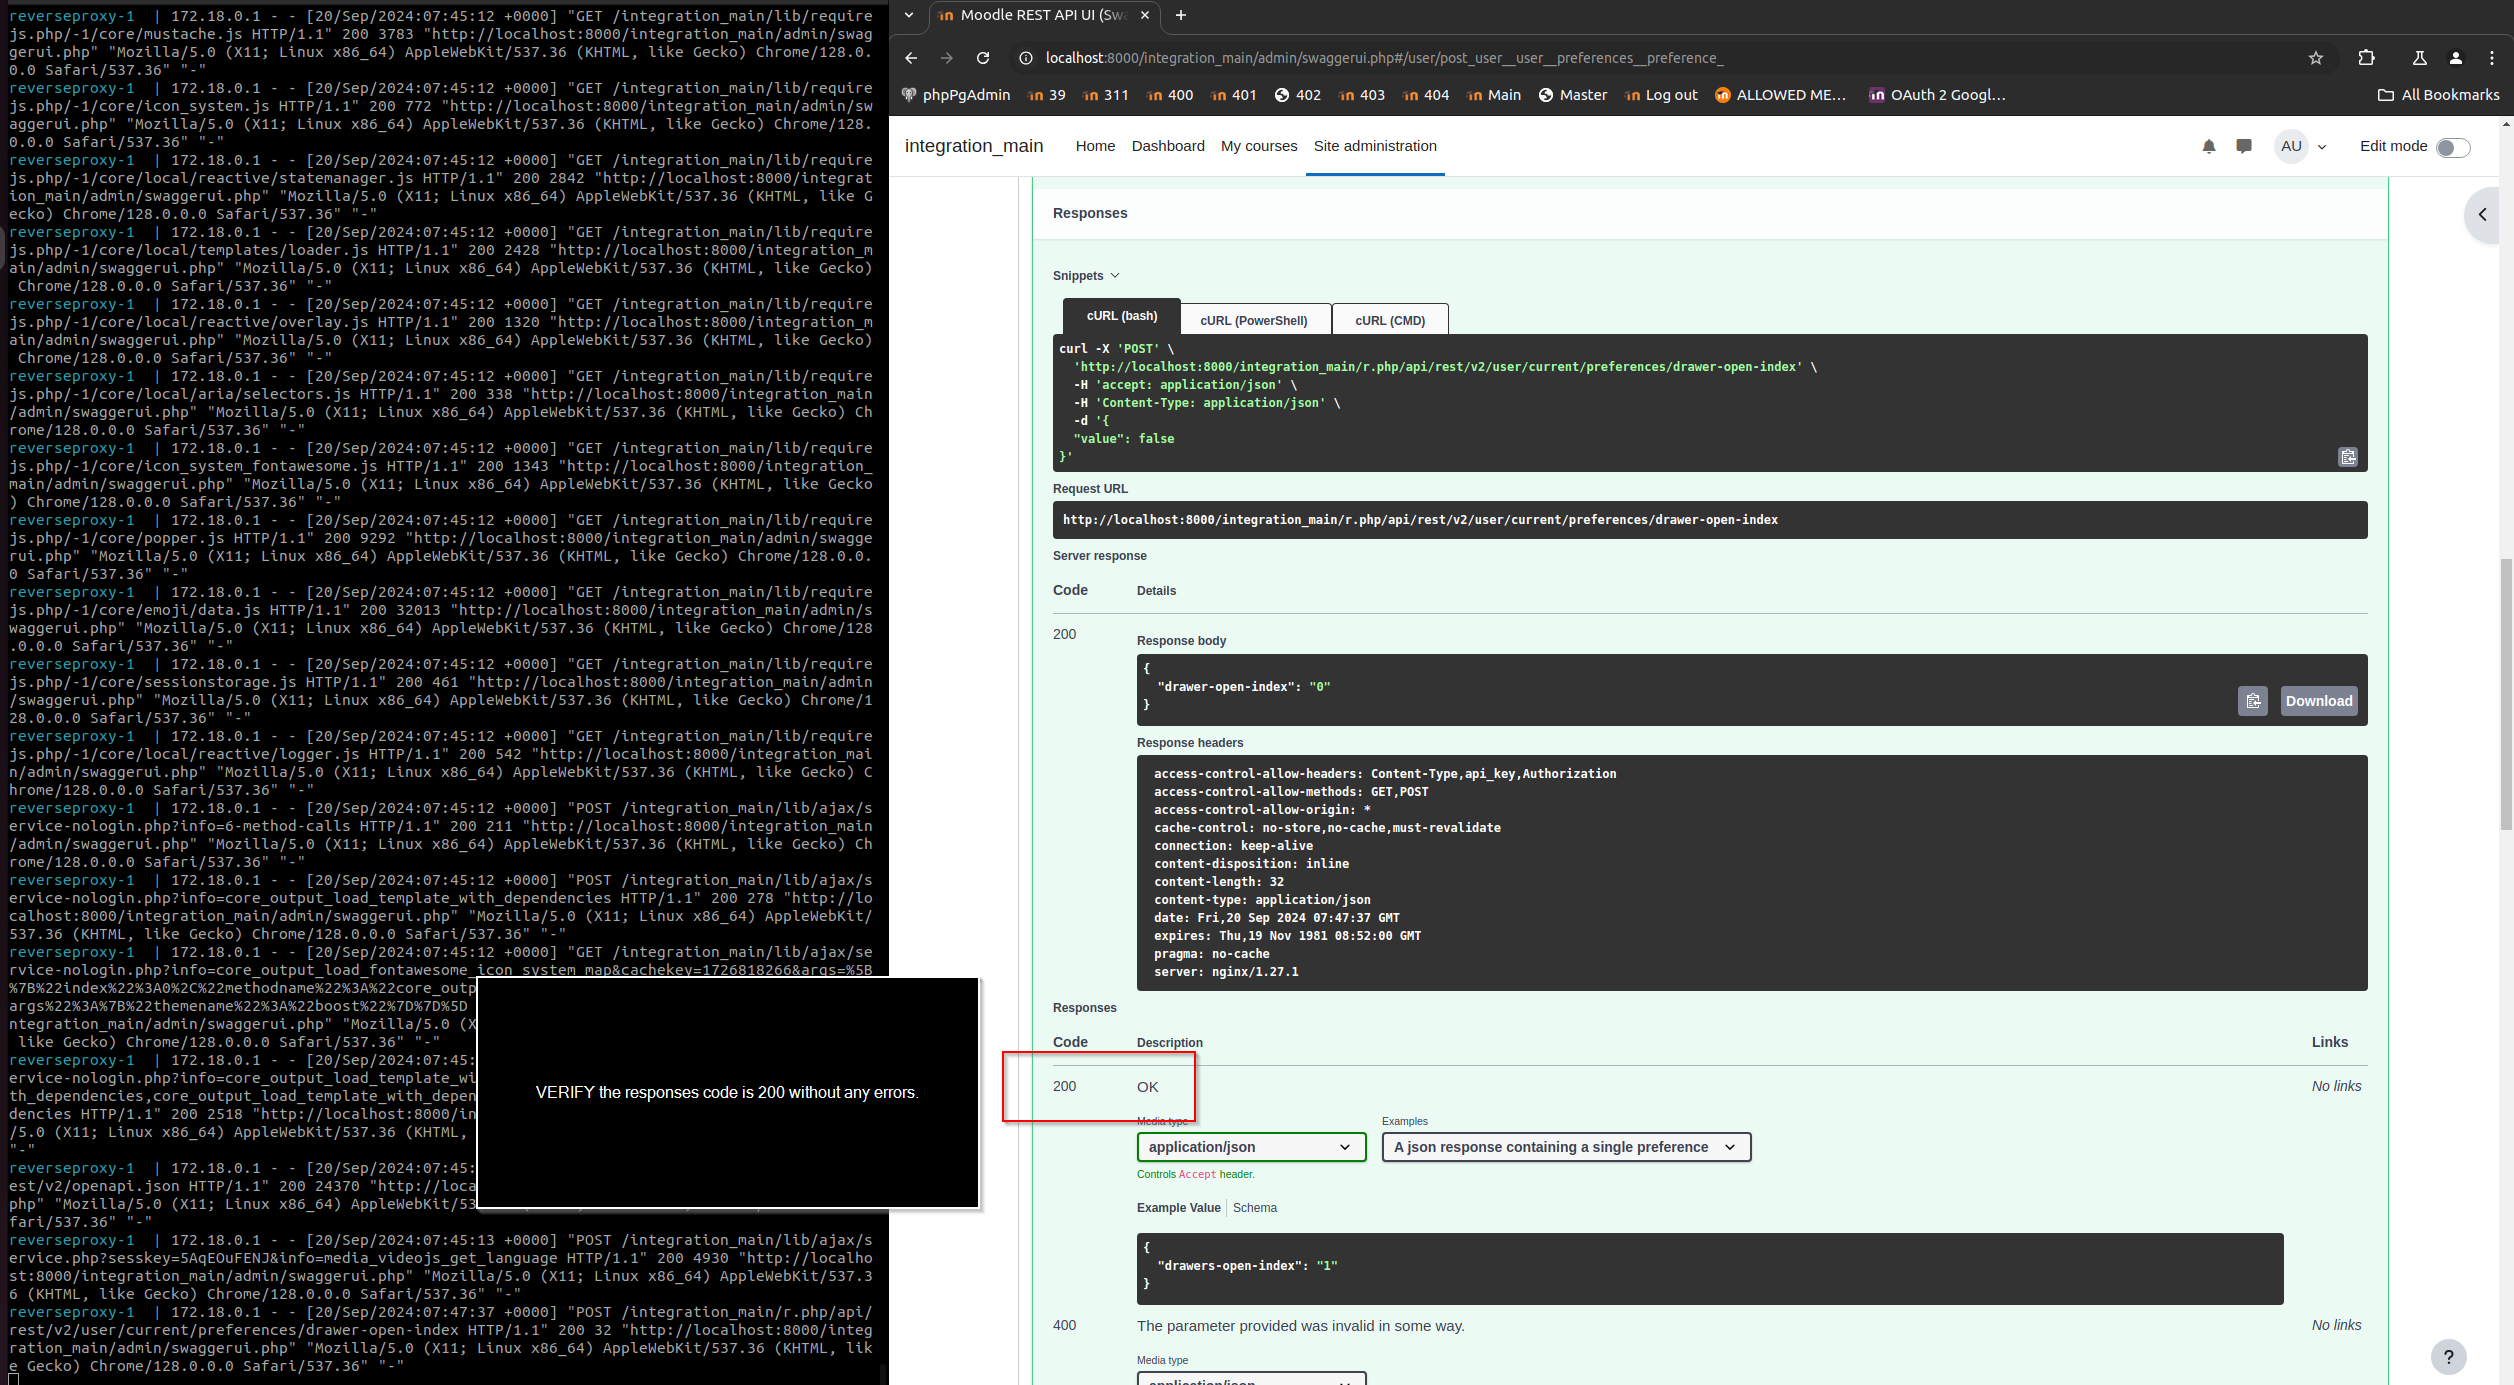Open the bookmark labeled 401
Screen dimensions: 2514x1385
click(x=1233, y=95)
